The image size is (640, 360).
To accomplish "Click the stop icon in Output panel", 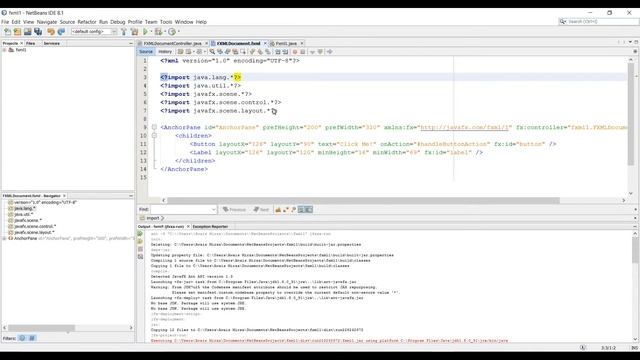I will pos(140,249).
